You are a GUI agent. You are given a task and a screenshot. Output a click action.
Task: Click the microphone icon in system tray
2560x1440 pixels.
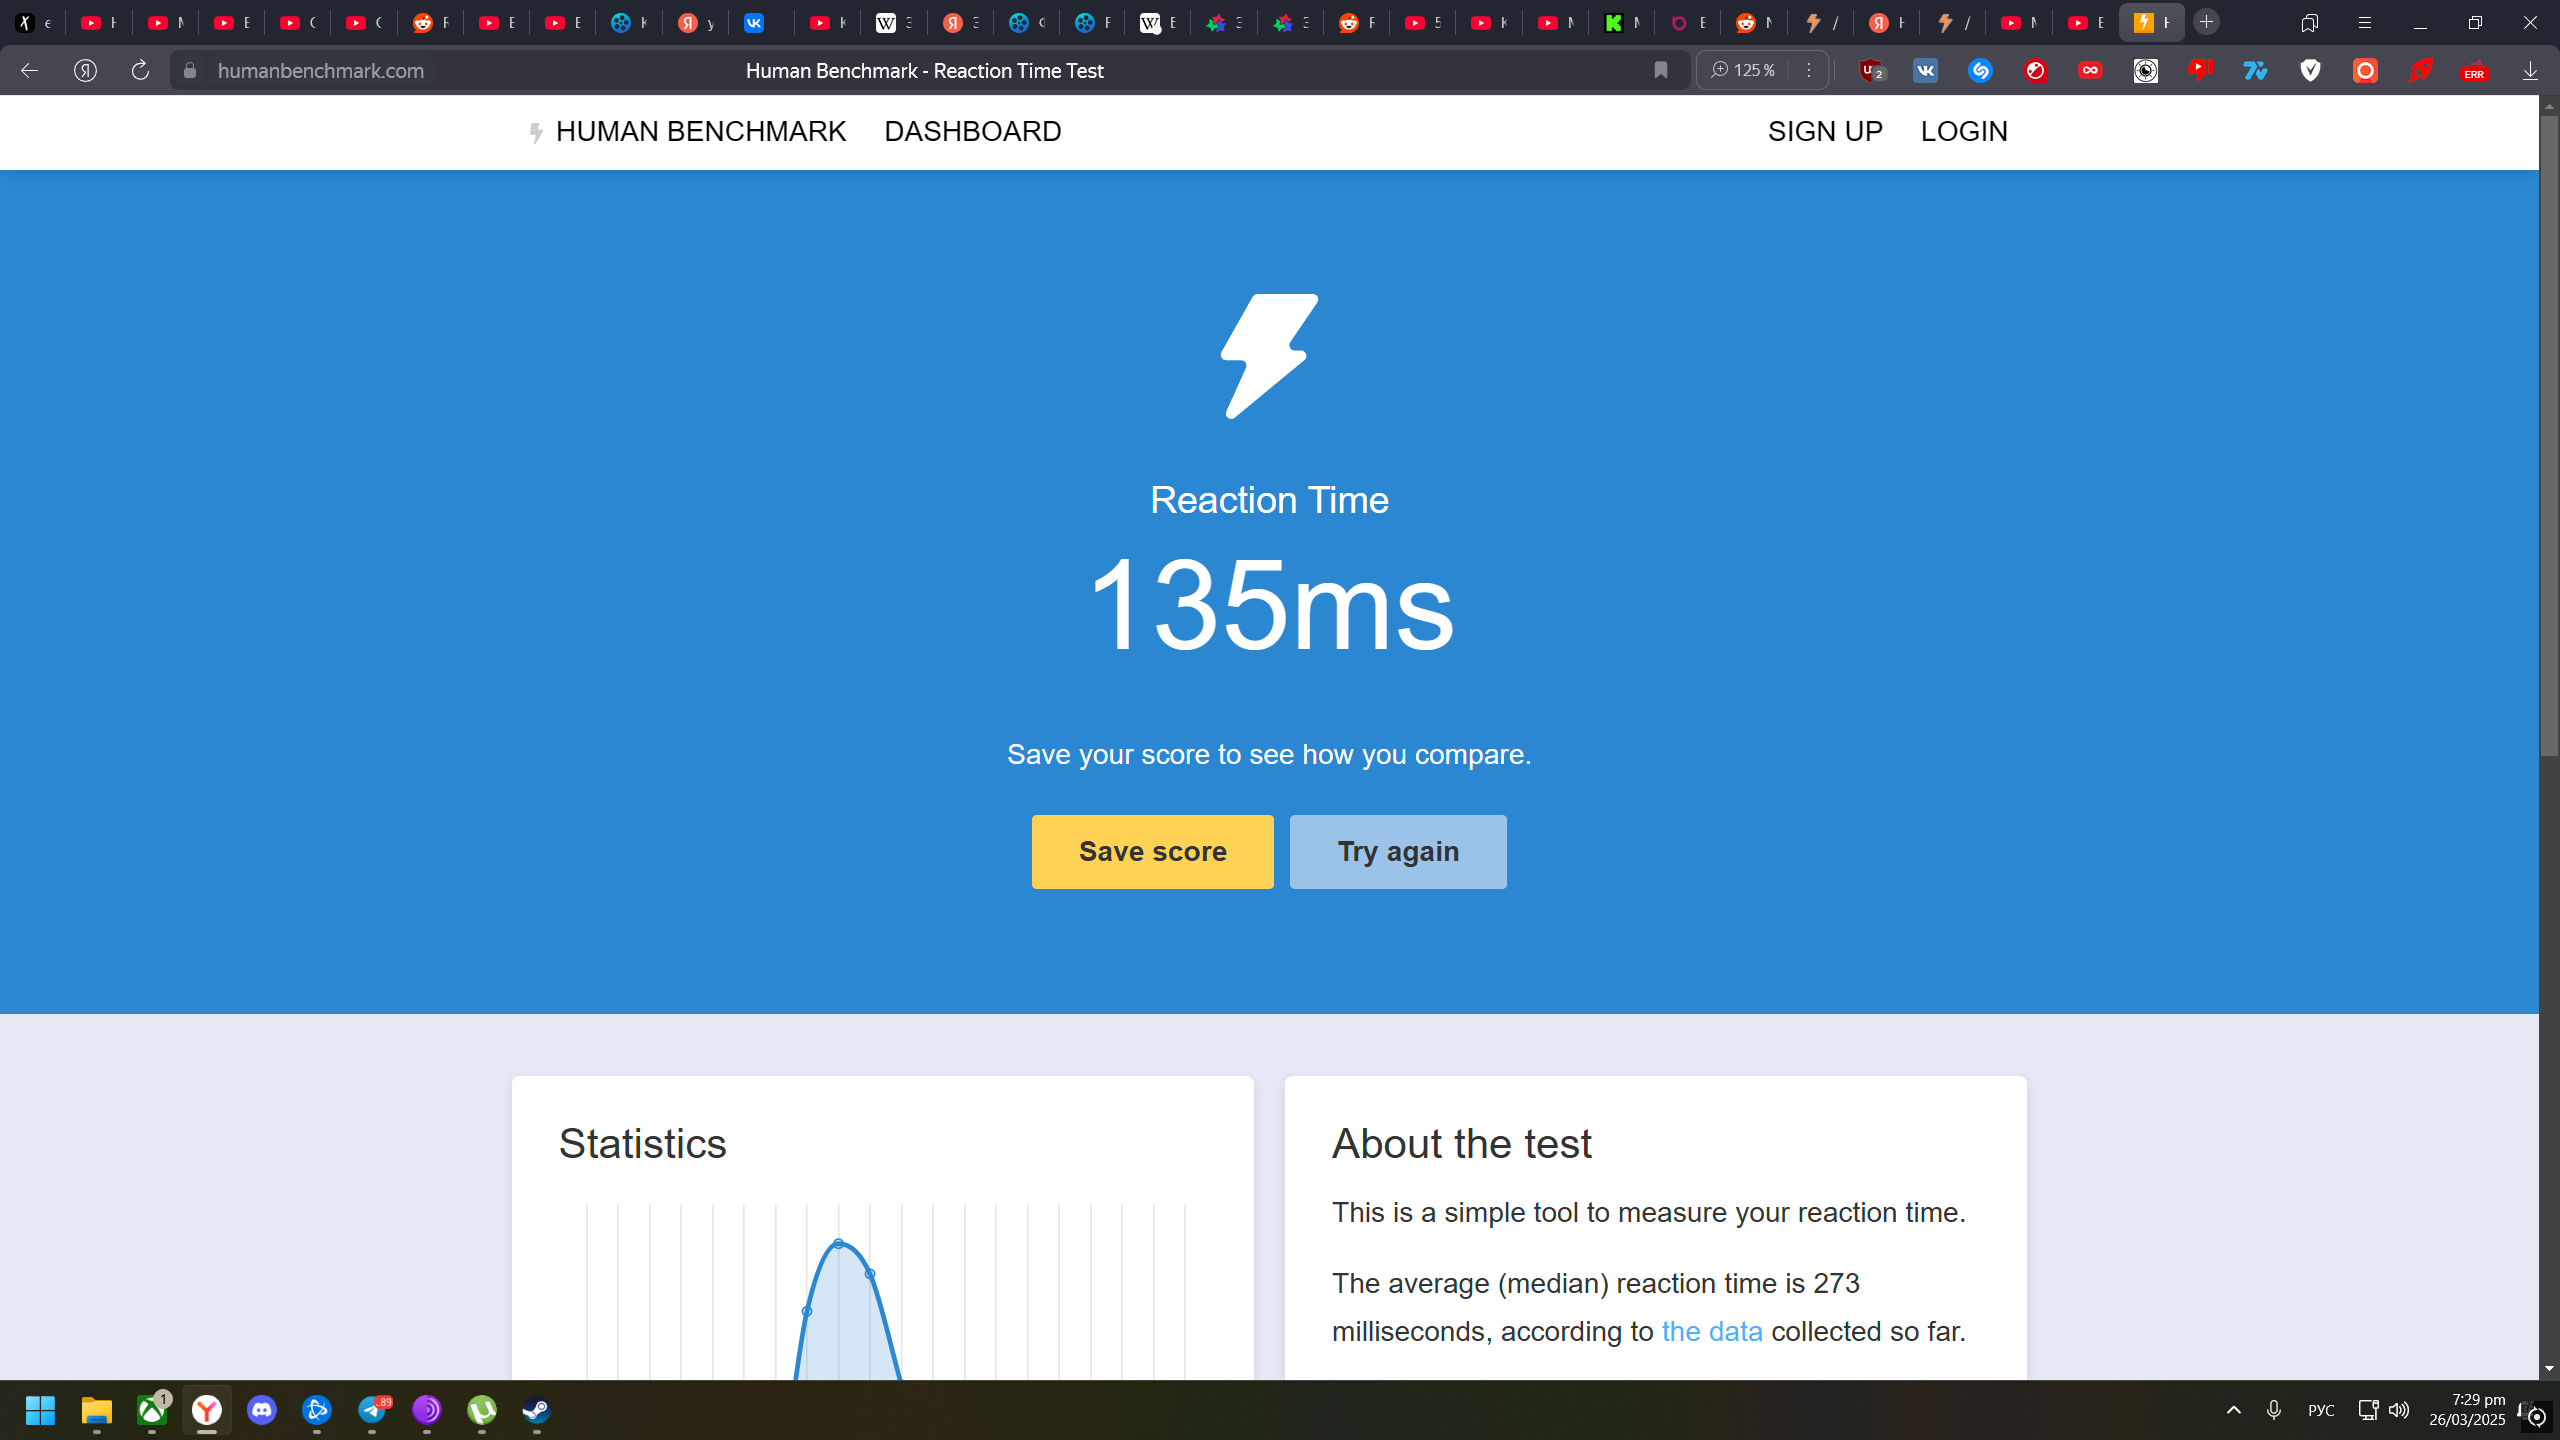(2274, 1410)
